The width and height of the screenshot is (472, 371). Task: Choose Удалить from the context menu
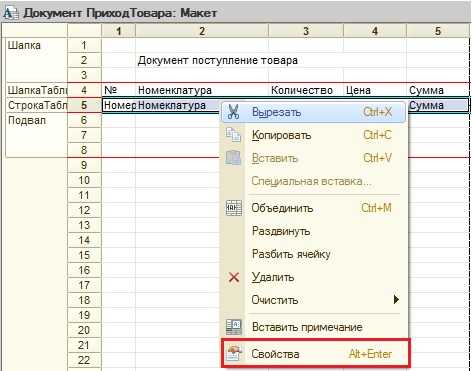(x=314, y=277)
